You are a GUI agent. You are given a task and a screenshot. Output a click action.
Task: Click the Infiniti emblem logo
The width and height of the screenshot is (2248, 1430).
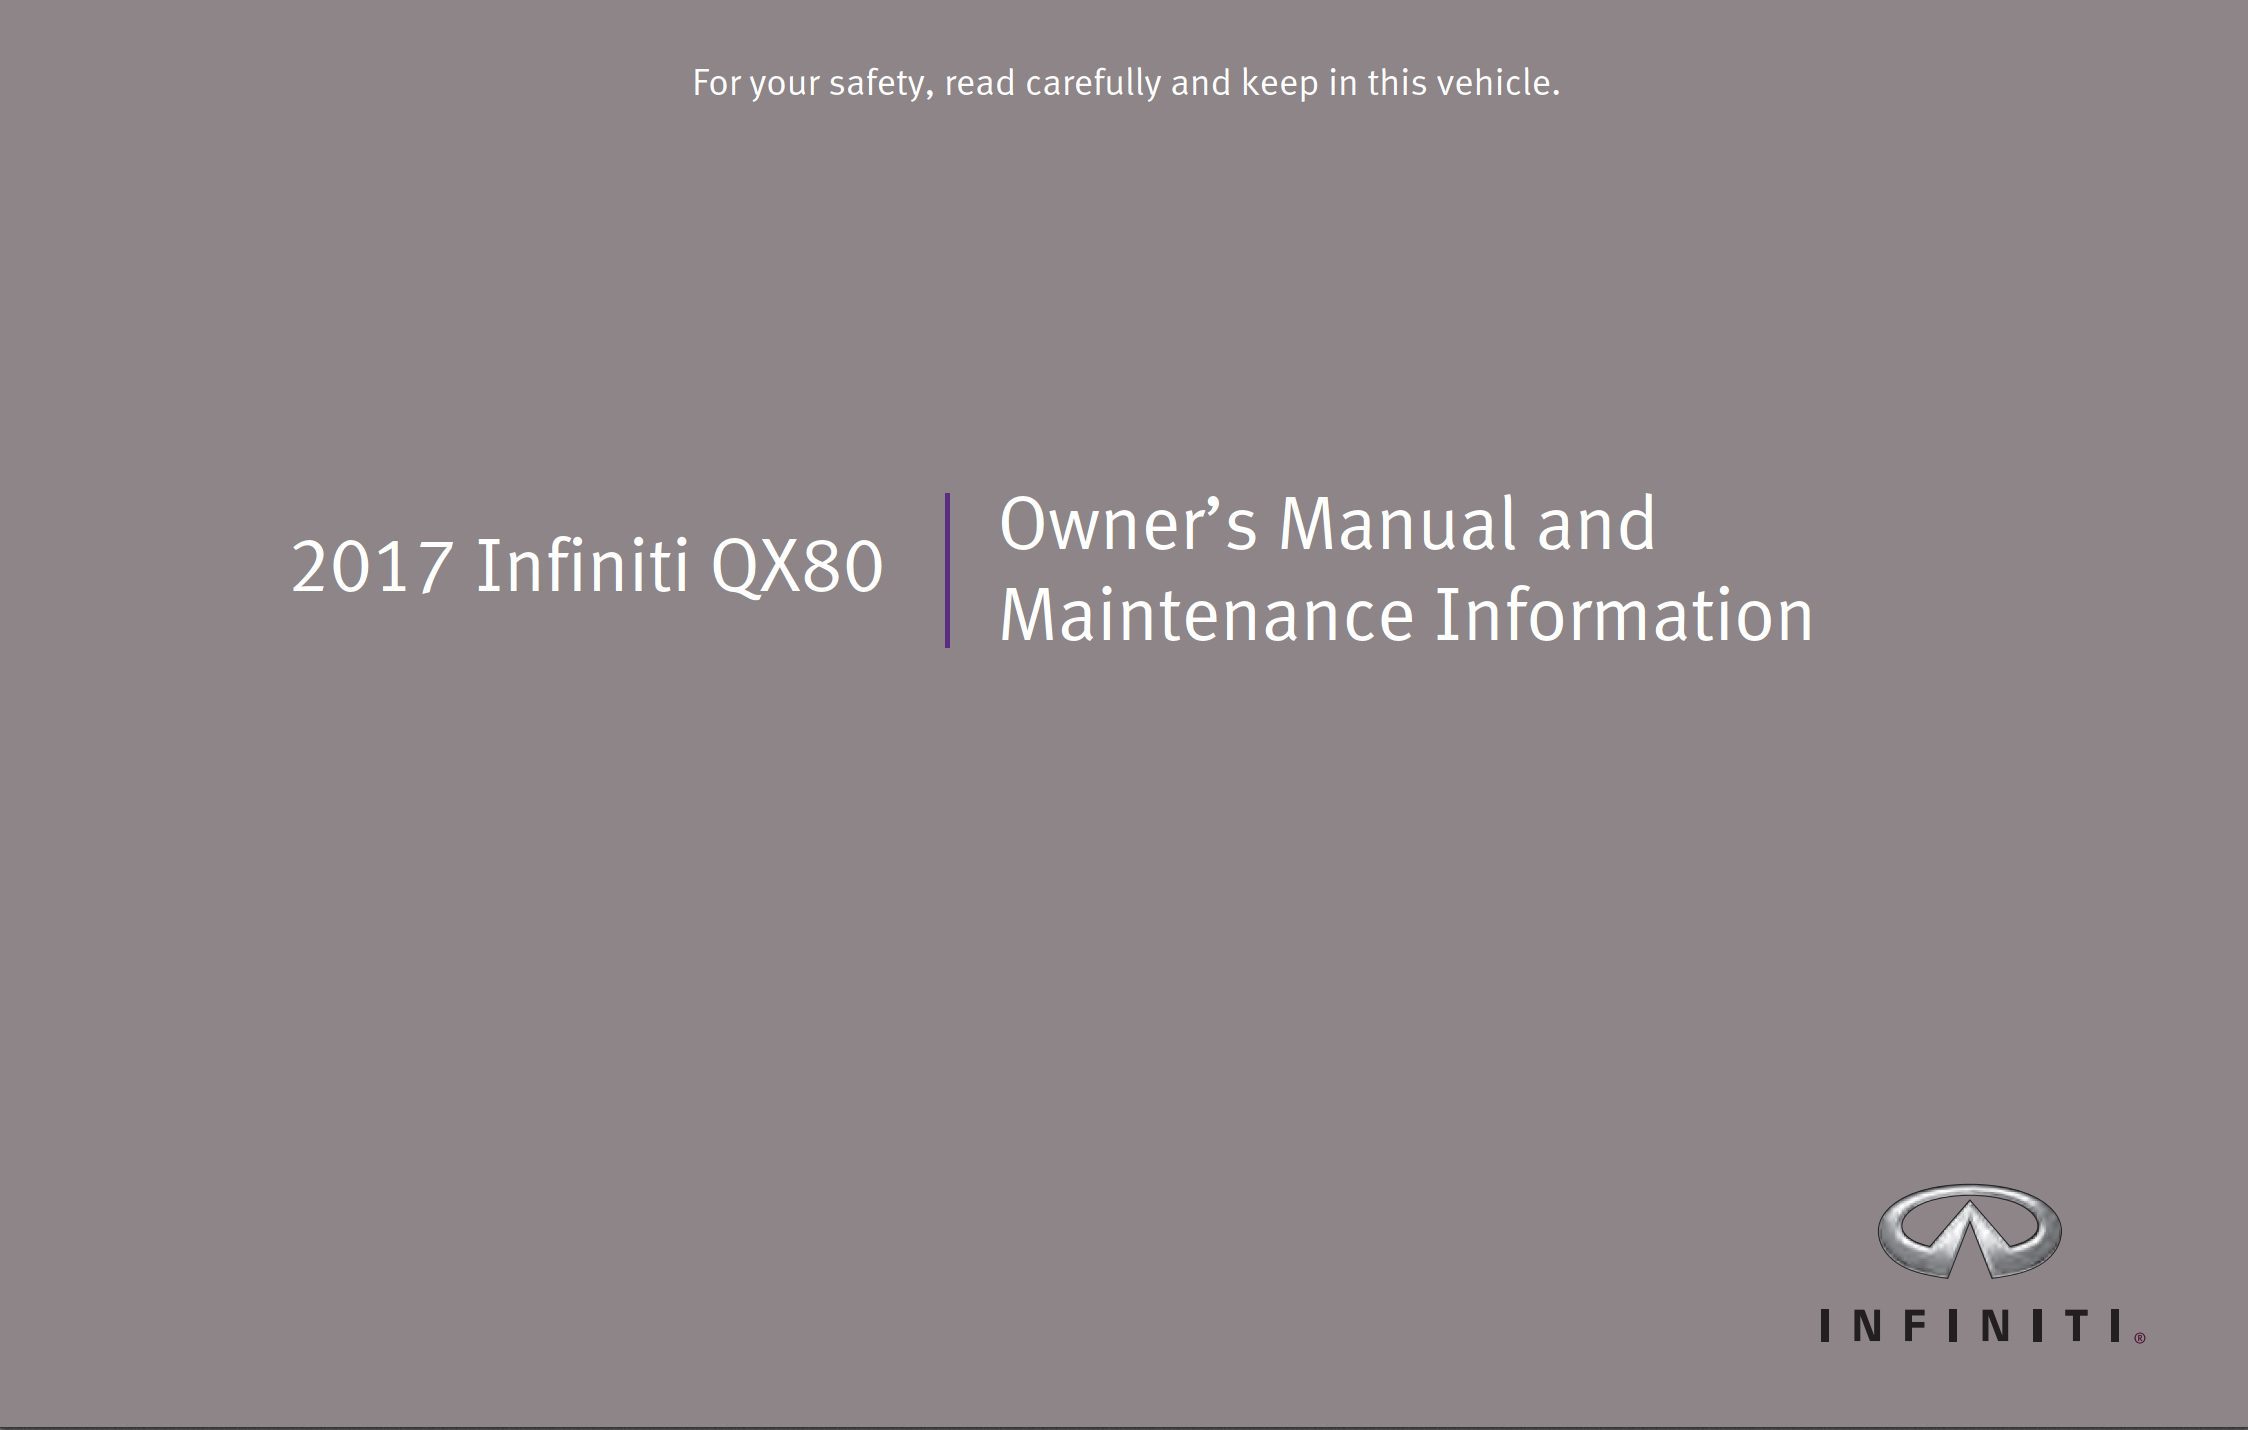(1969, 1231)
